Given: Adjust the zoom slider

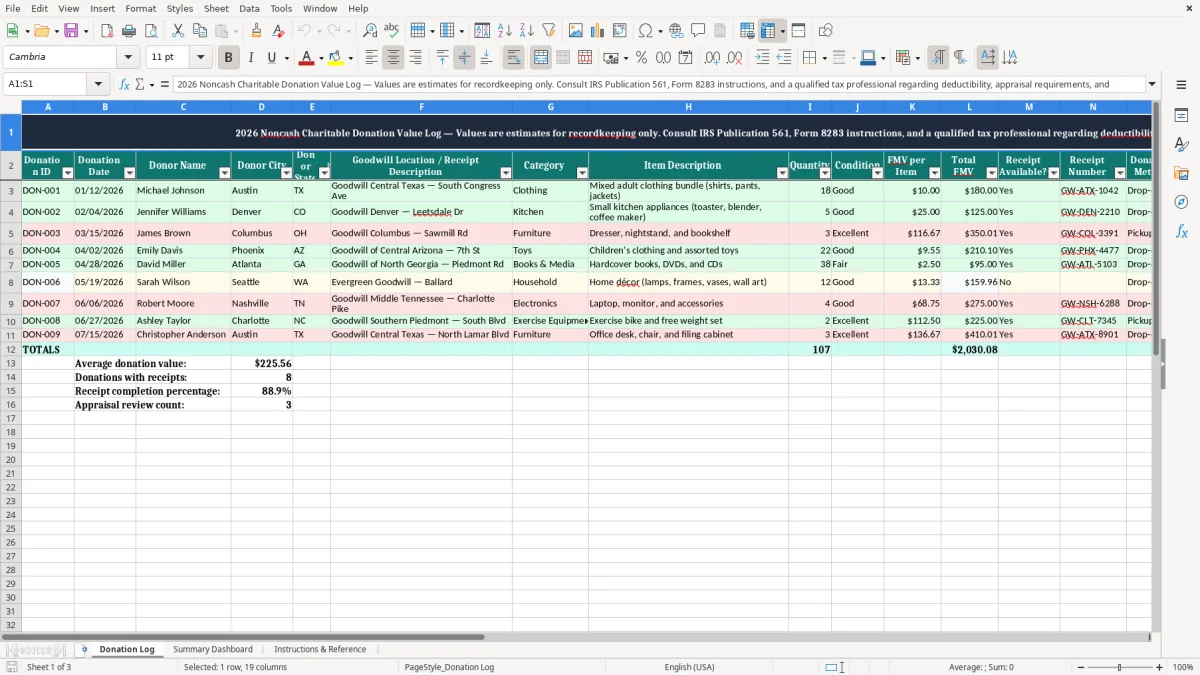Looking at the screenshot, I should click(1120, 667).
